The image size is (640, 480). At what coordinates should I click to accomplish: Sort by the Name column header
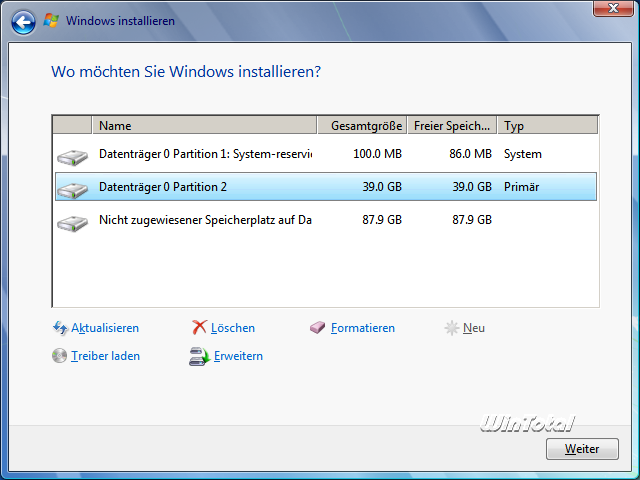(204, 125)
